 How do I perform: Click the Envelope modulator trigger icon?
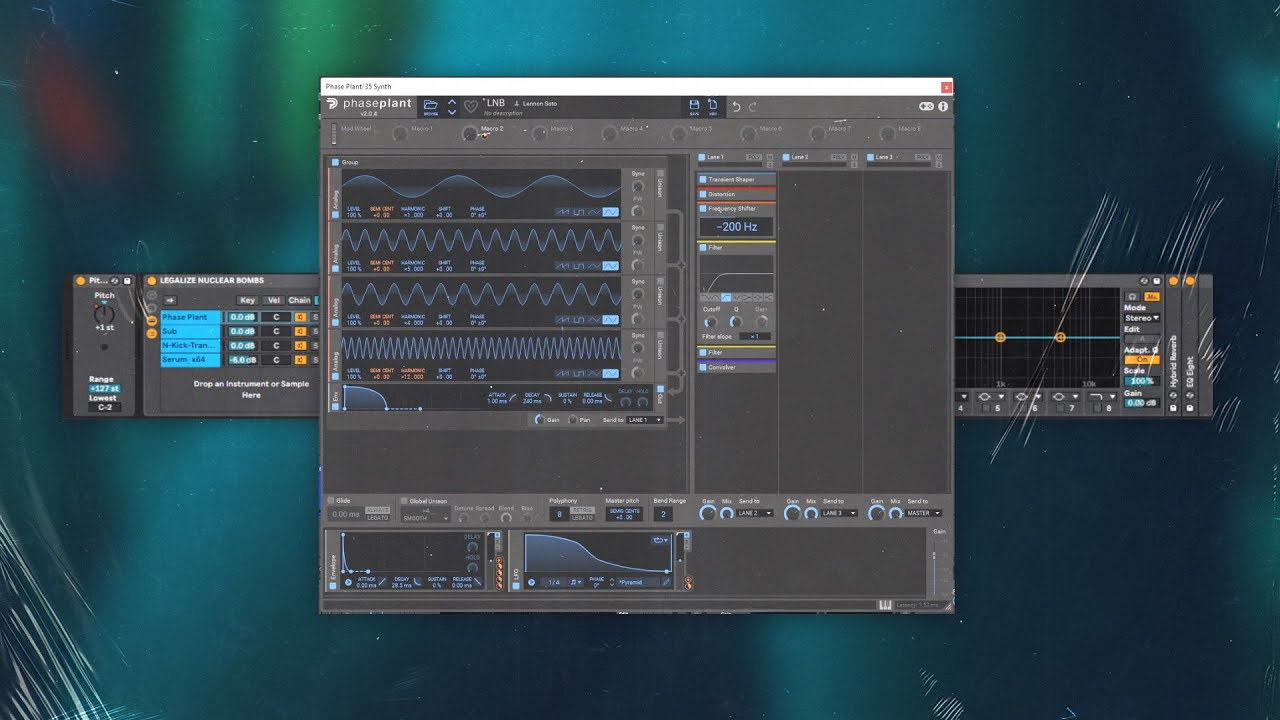pyautogui.click(x=348, y=582)
